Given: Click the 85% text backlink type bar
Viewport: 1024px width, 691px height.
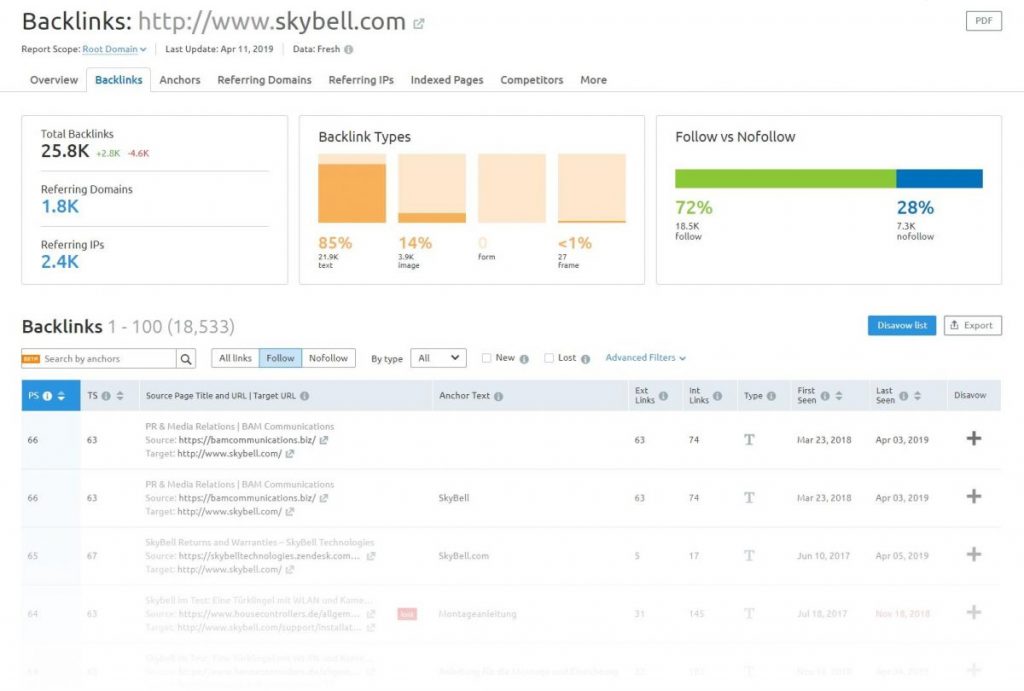Looking at the screenshot, I should [352, 189].
